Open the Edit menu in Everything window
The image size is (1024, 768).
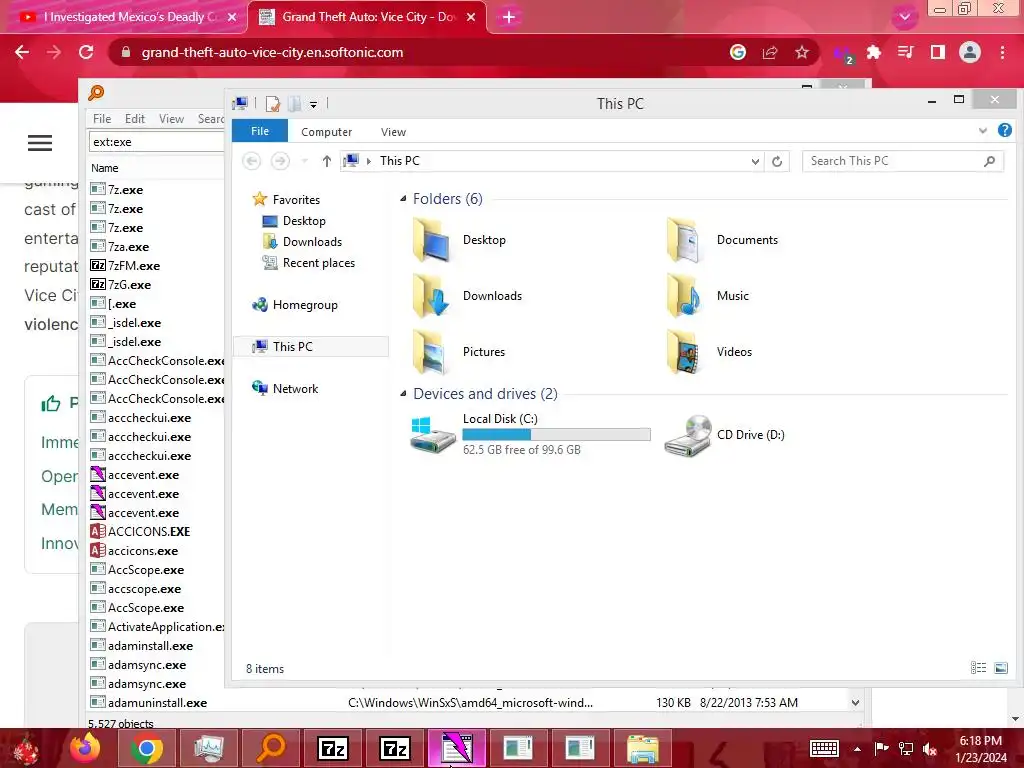pyautogui.click(x=135, y=119)
